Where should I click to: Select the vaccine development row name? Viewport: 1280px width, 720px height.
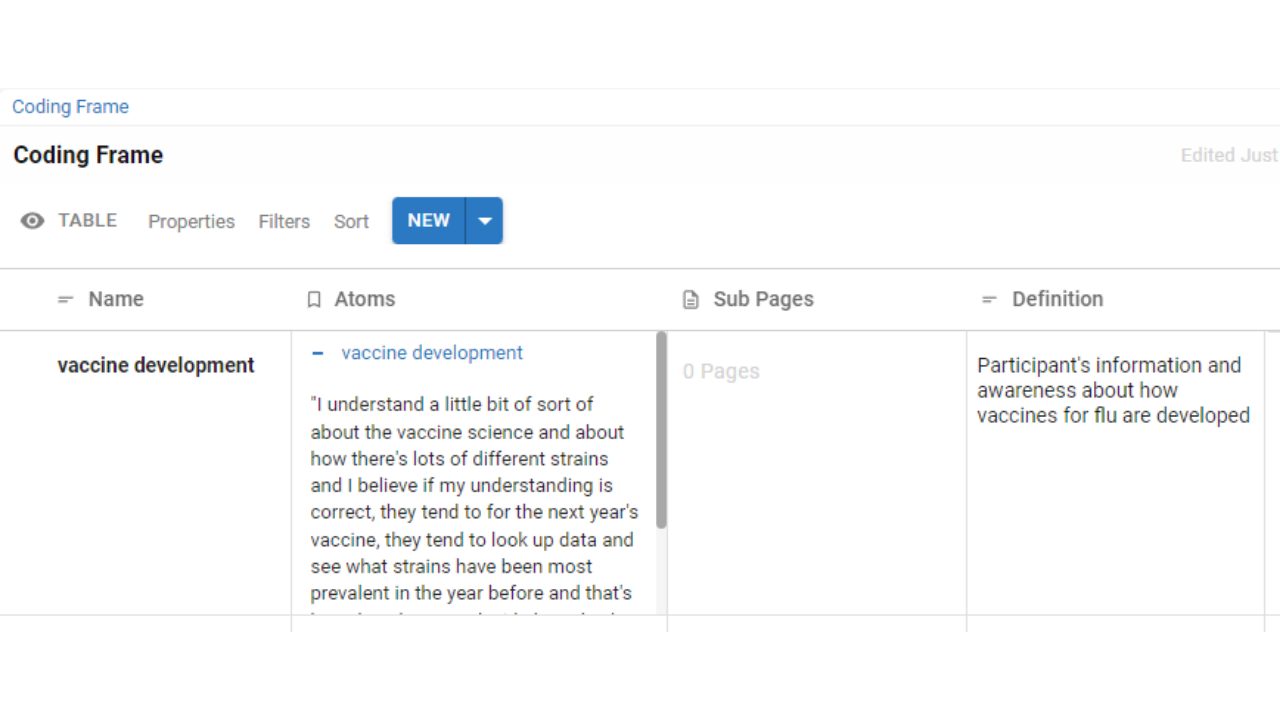tap(156, 365)
